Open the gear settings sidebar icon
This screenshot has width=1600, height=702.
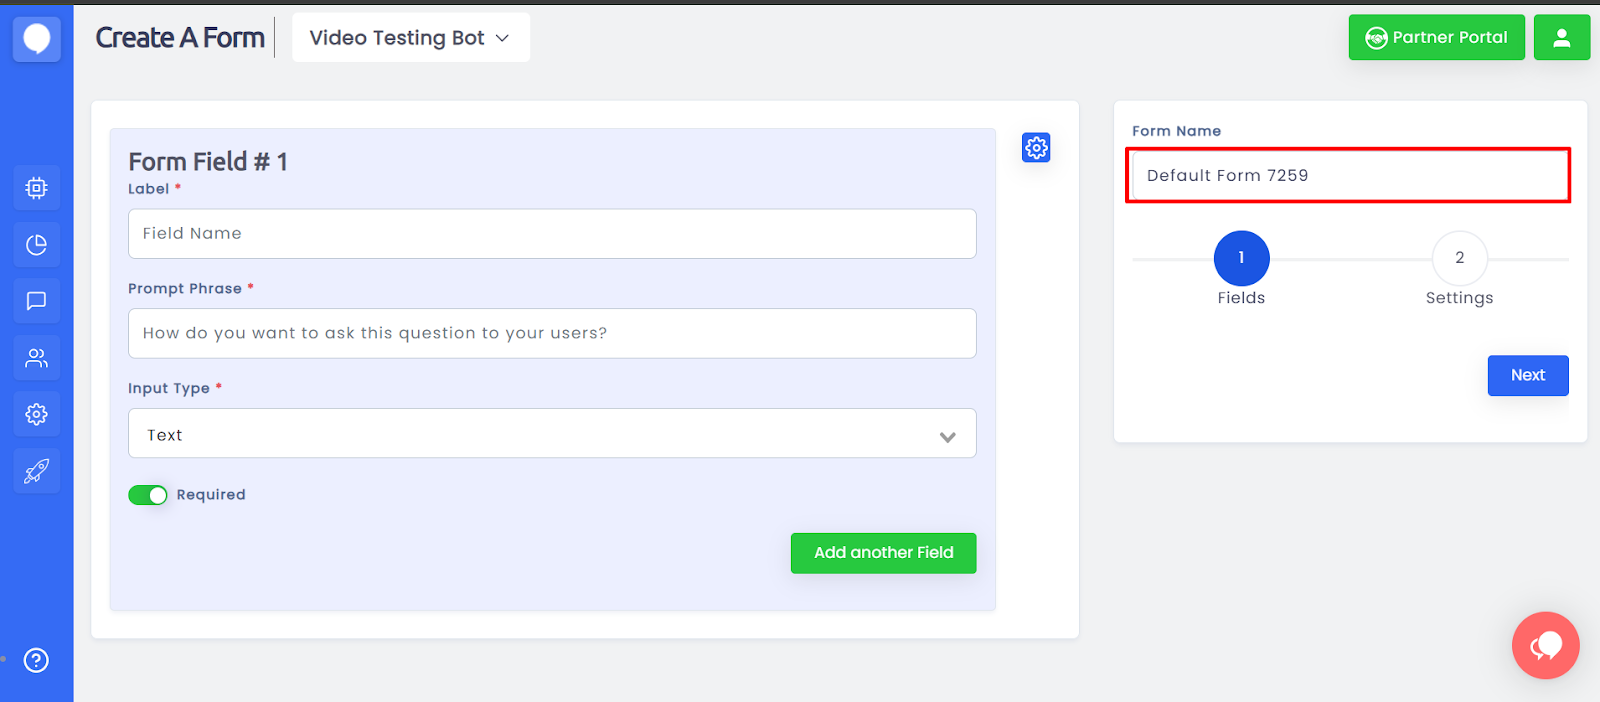[x=37, y=414]
